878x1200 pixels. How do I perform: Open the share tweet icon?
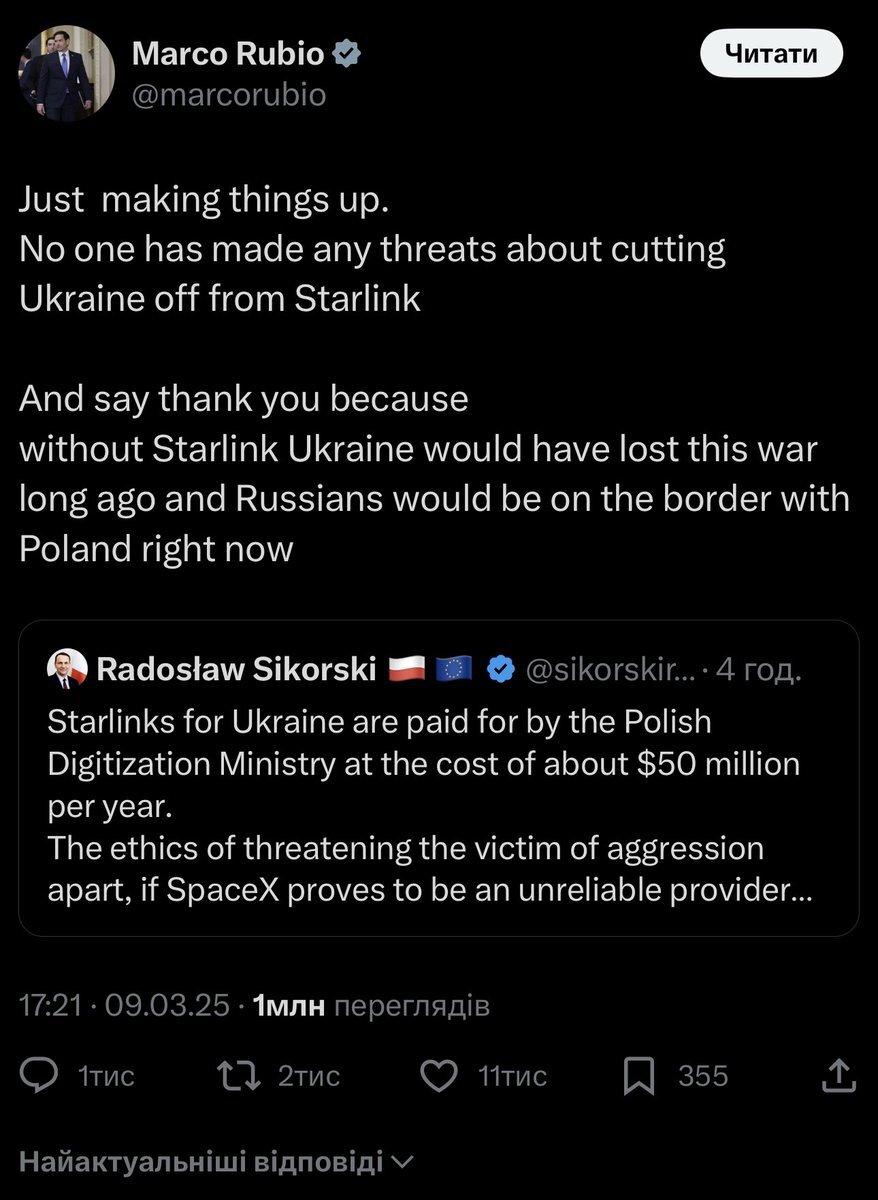point(839,1076)
